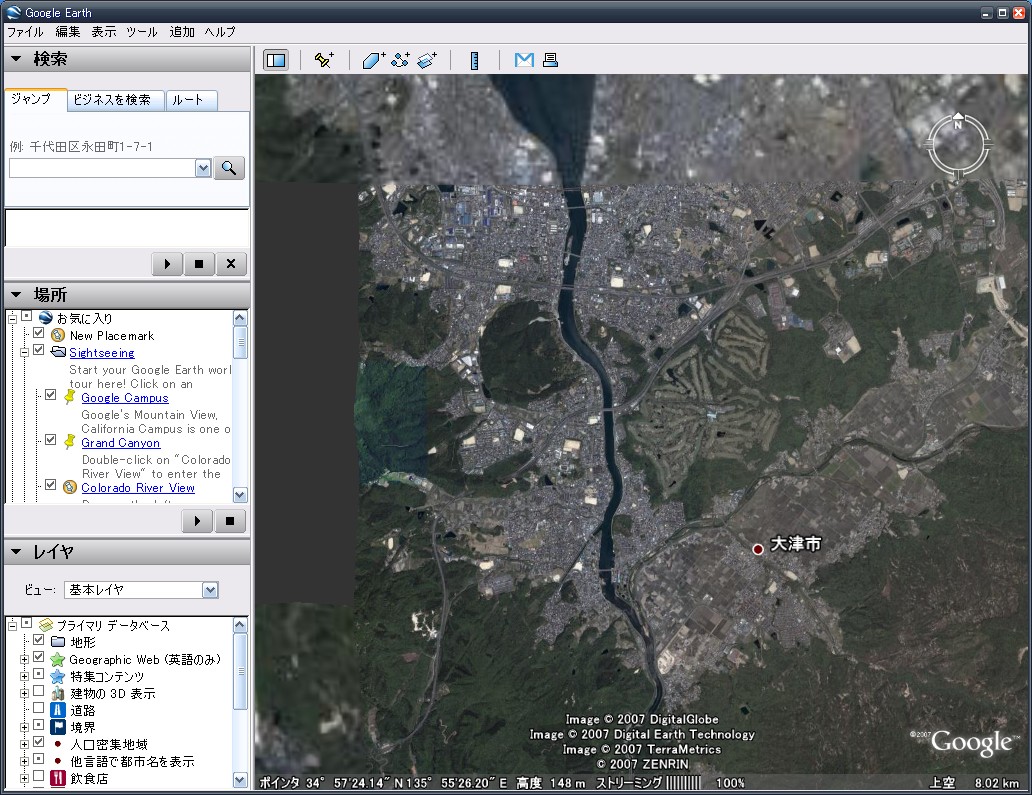Open the search history dropdown arrow
The width and height of the screenshot is (1032, 795).
tap(203, 168)
